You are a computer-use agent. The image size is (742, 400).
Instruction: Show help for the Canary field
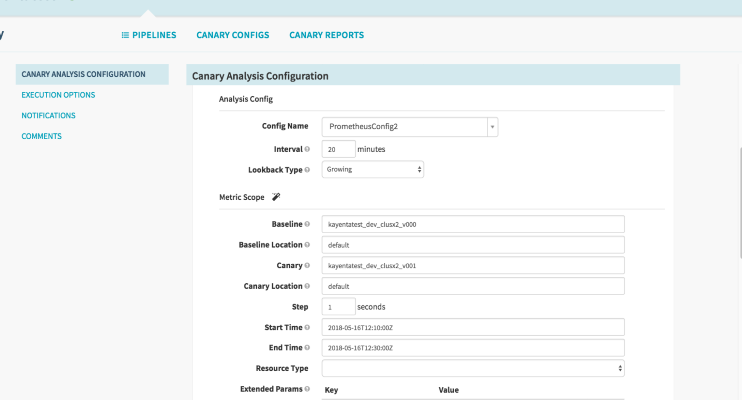(x=307, y=266)
